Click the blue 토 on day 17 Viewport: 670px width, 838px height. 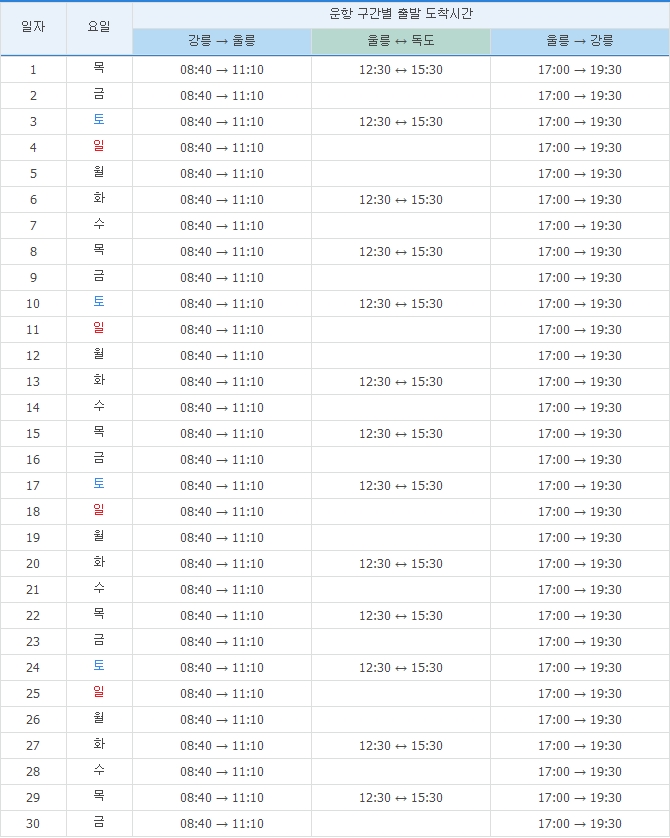pyautogui.click(x=99, y=485)
